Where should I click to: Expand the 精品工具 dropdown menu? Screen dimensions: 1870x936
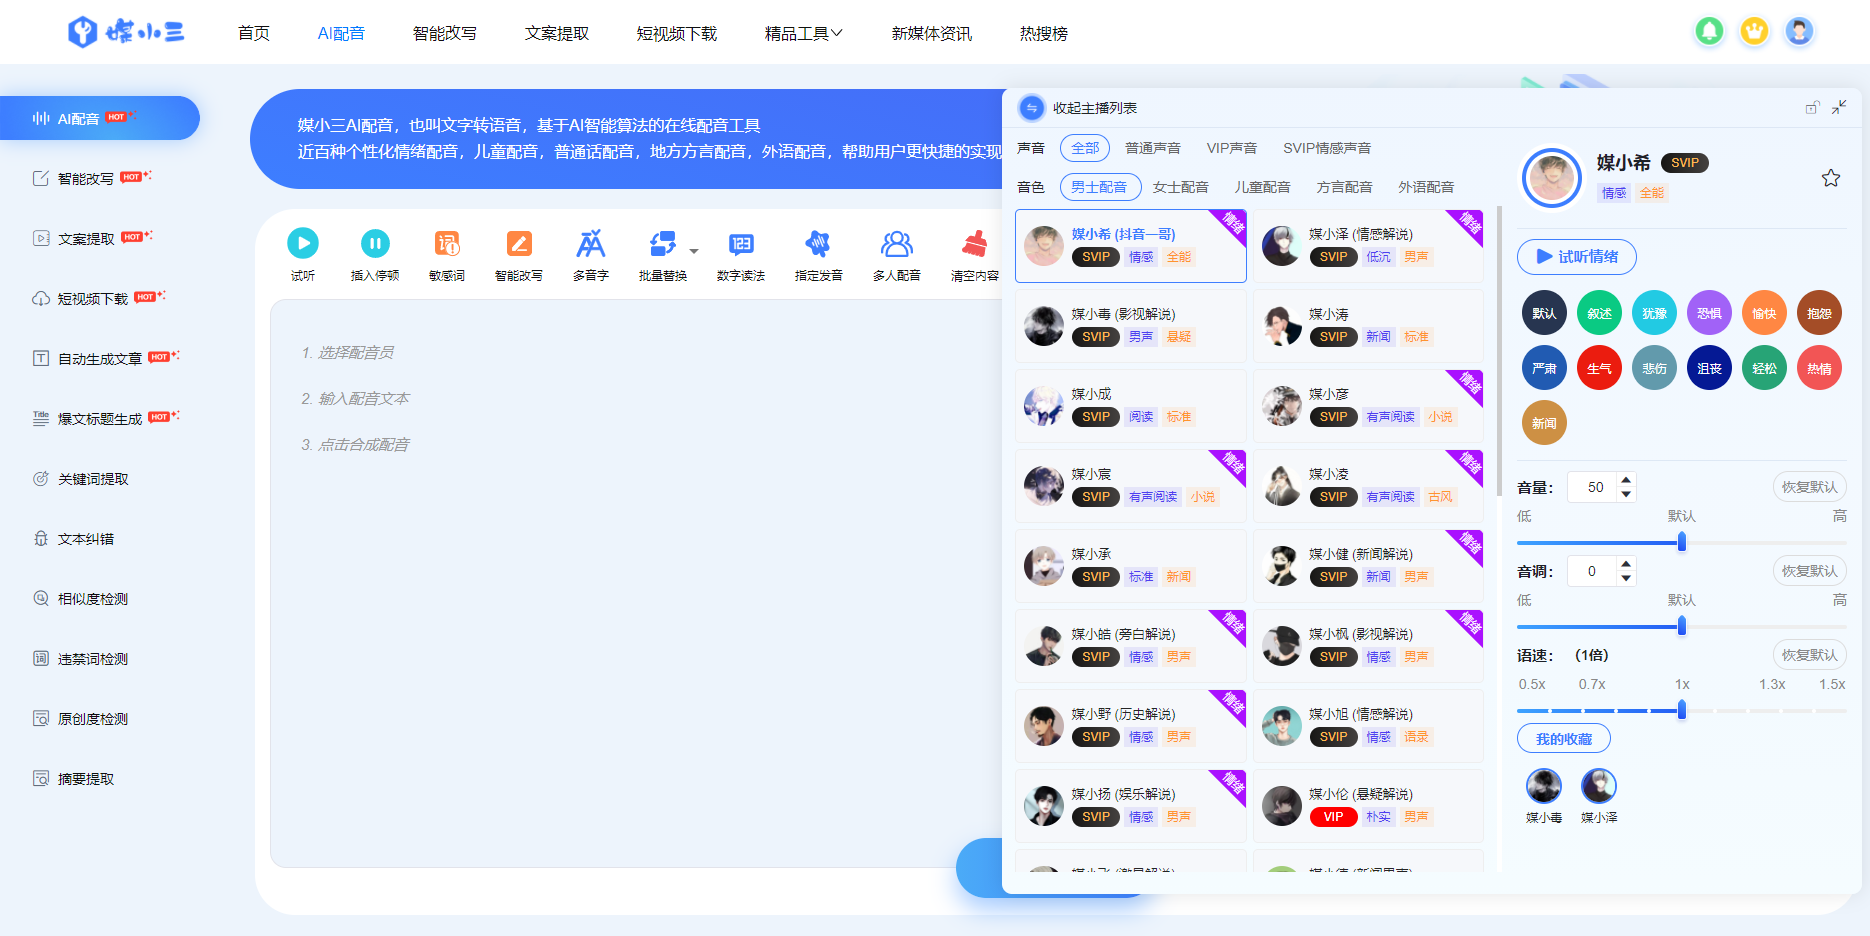[x=803, y=34]
